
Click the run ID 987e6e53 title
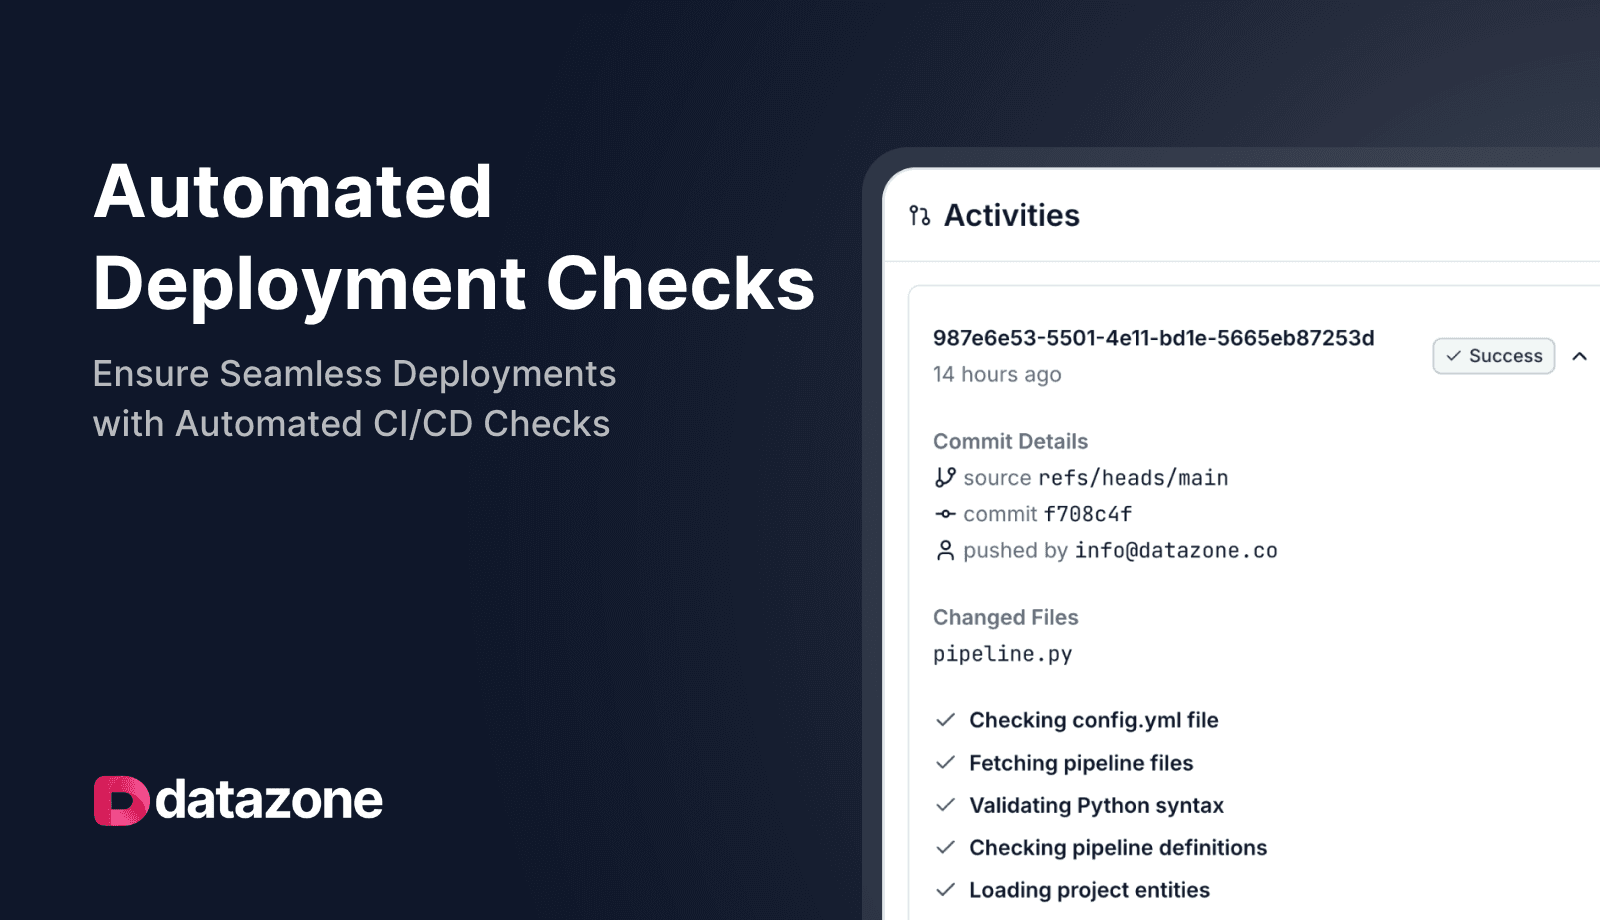(x=1153, y=338)
